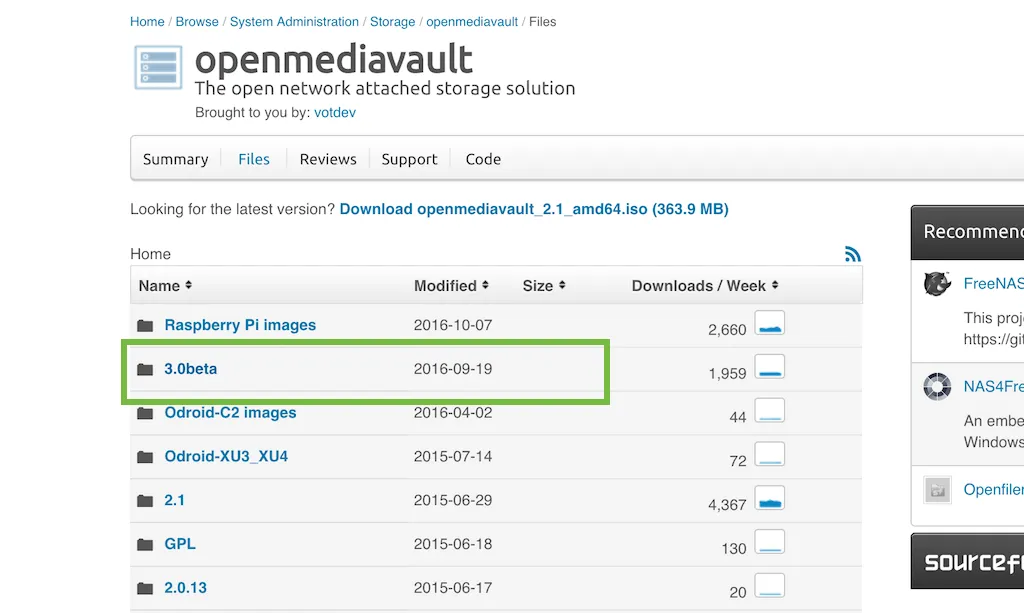Open the FreeNAS recommended project link
The image size is (1024, 613).
click(993, 283)
